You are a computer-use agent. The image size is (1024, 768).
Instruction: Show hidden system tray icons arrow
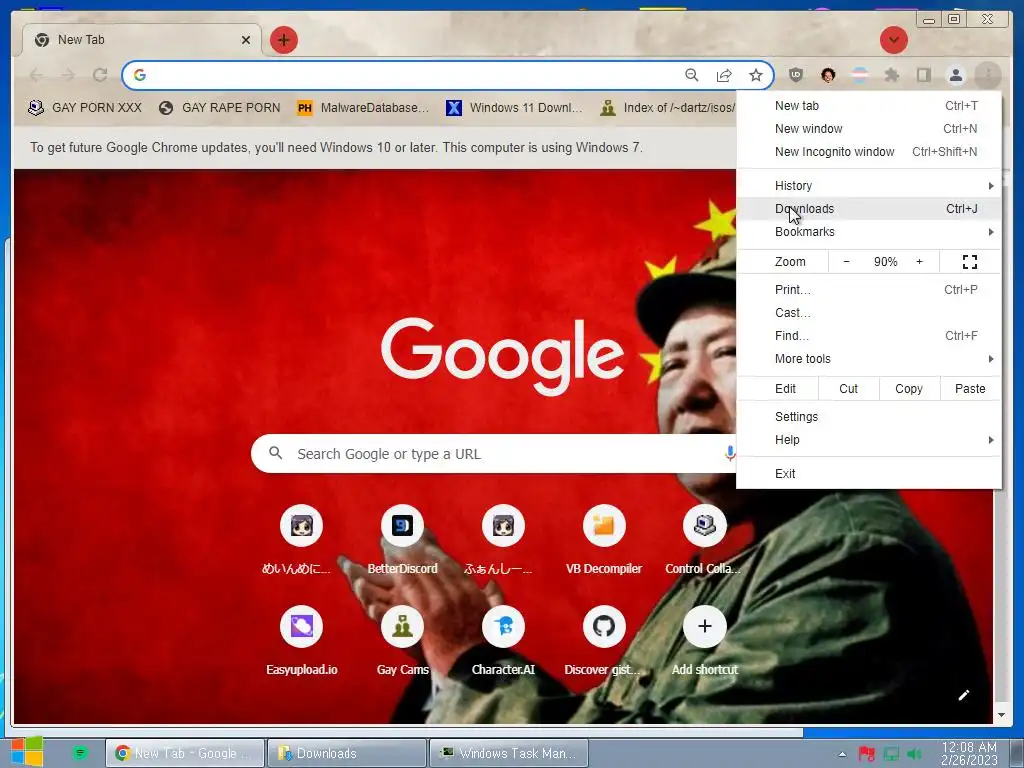842,754
